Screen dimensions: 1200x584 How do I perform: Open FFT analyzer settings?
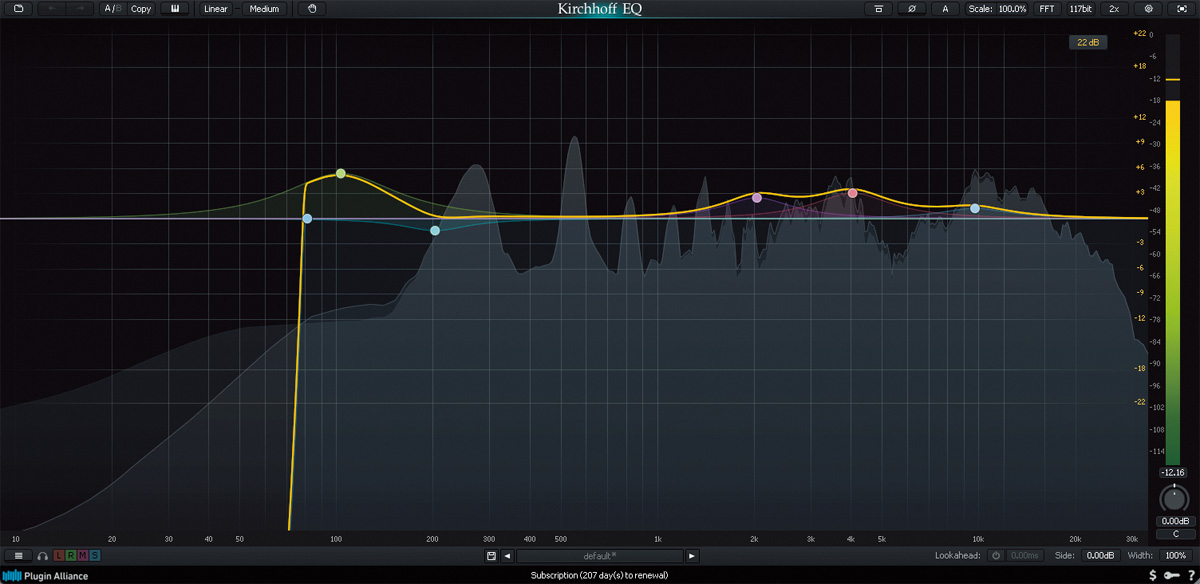(1046, 9)
